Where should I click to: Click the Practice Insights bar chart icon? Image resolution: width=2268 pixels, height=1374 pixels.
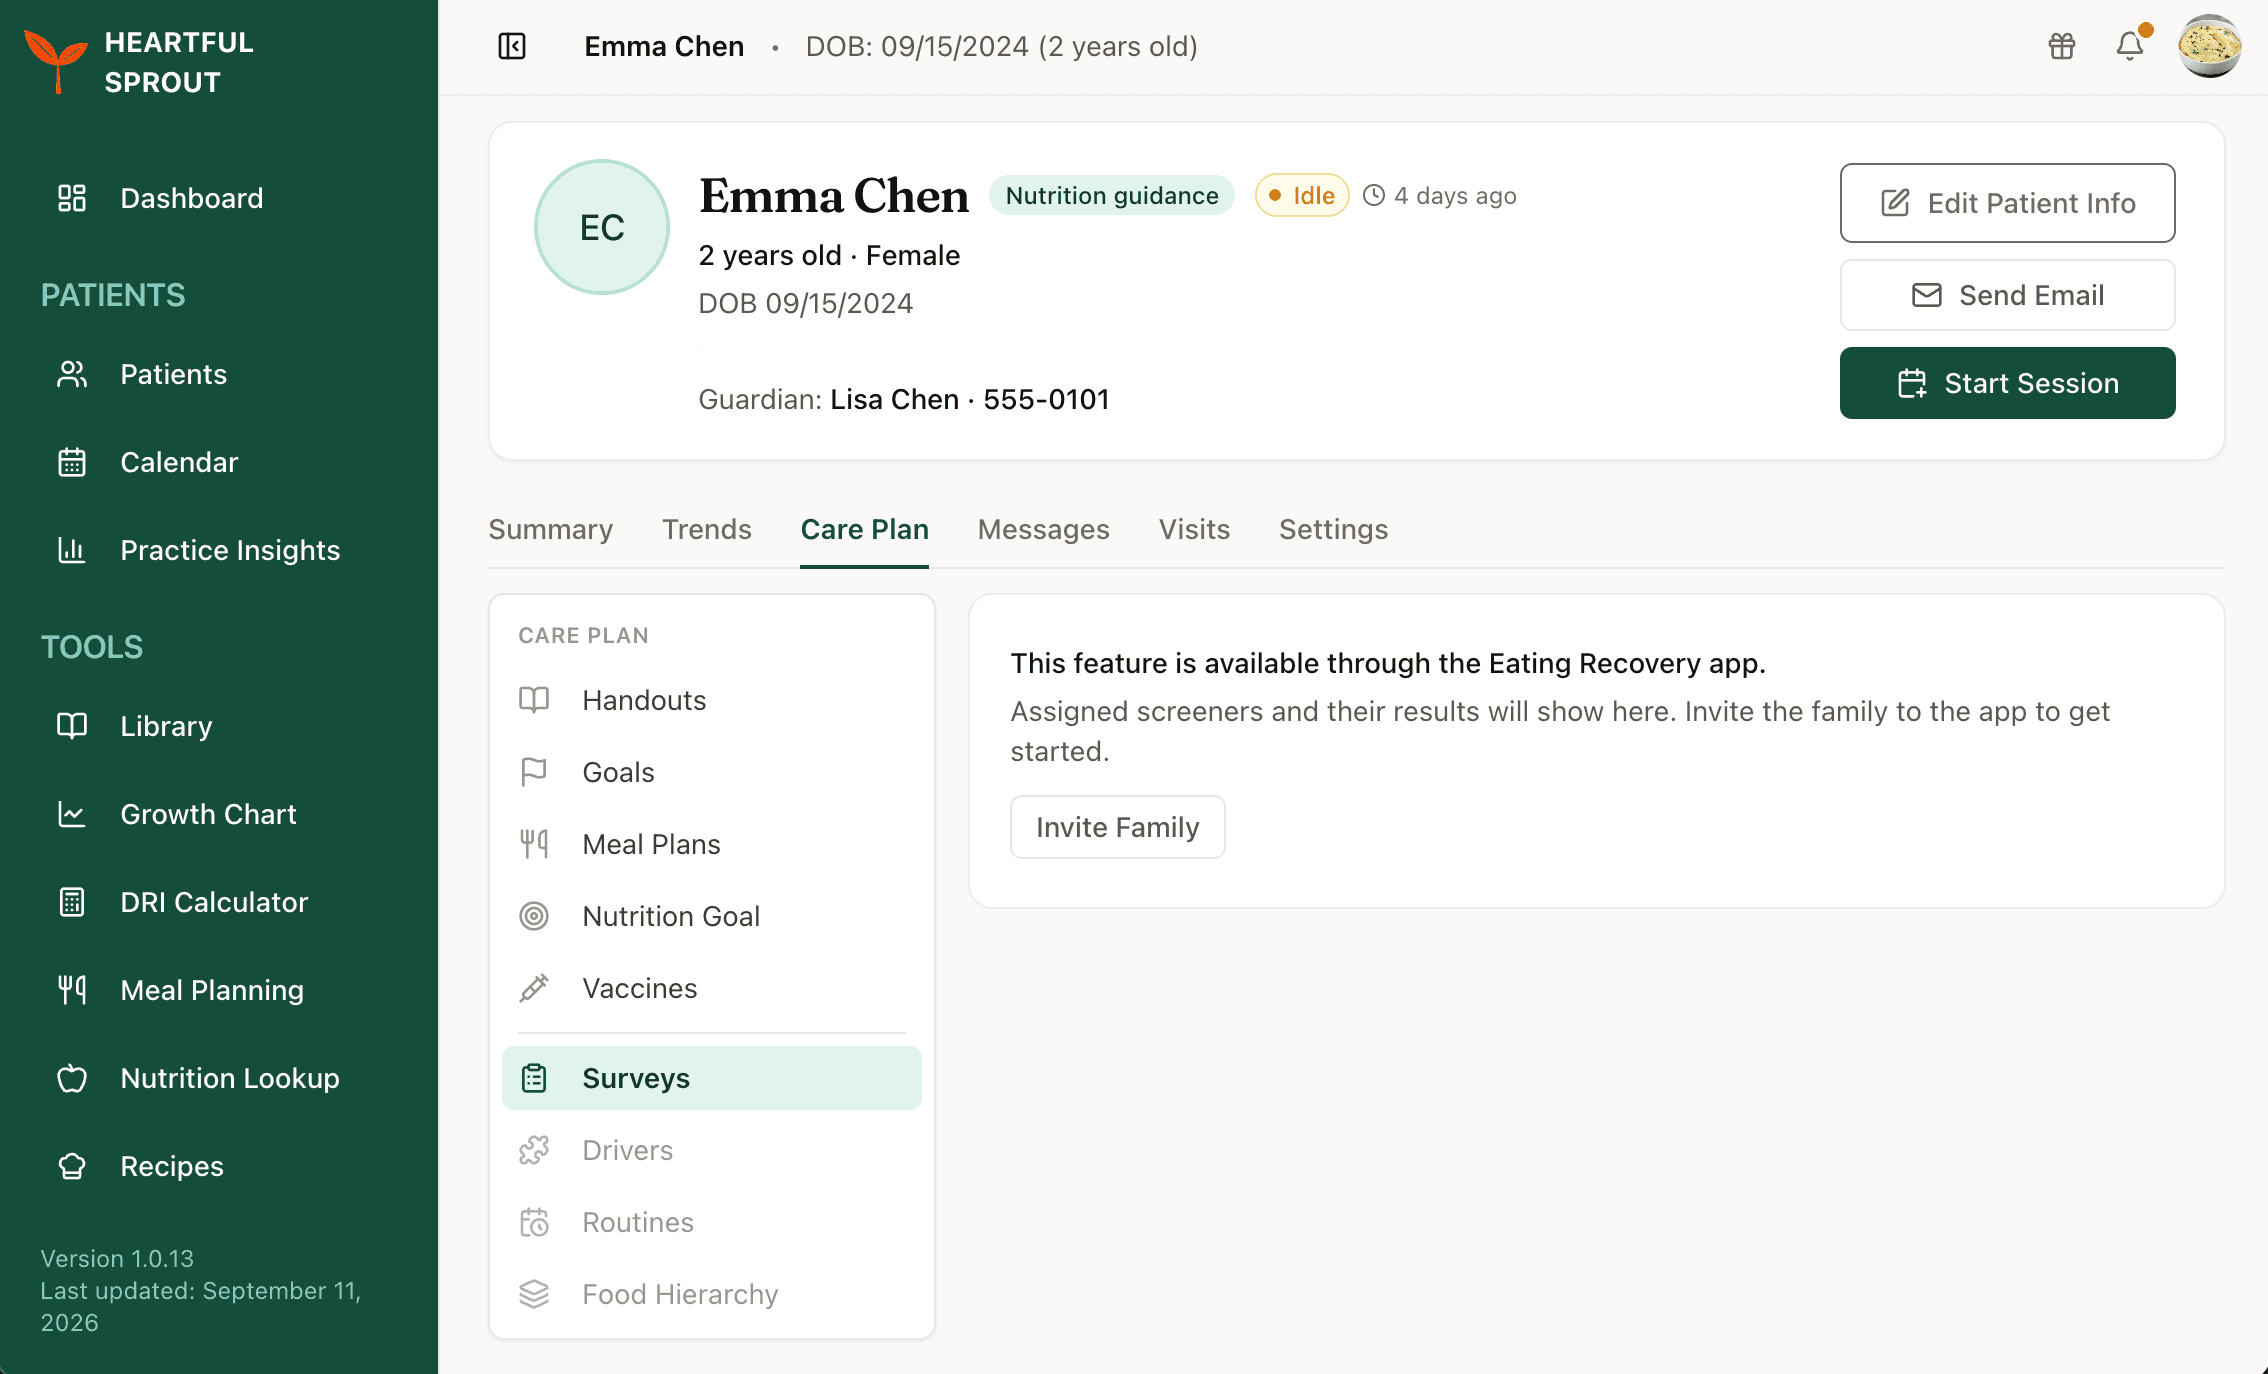pyautogui.click(x=72, y=550)
